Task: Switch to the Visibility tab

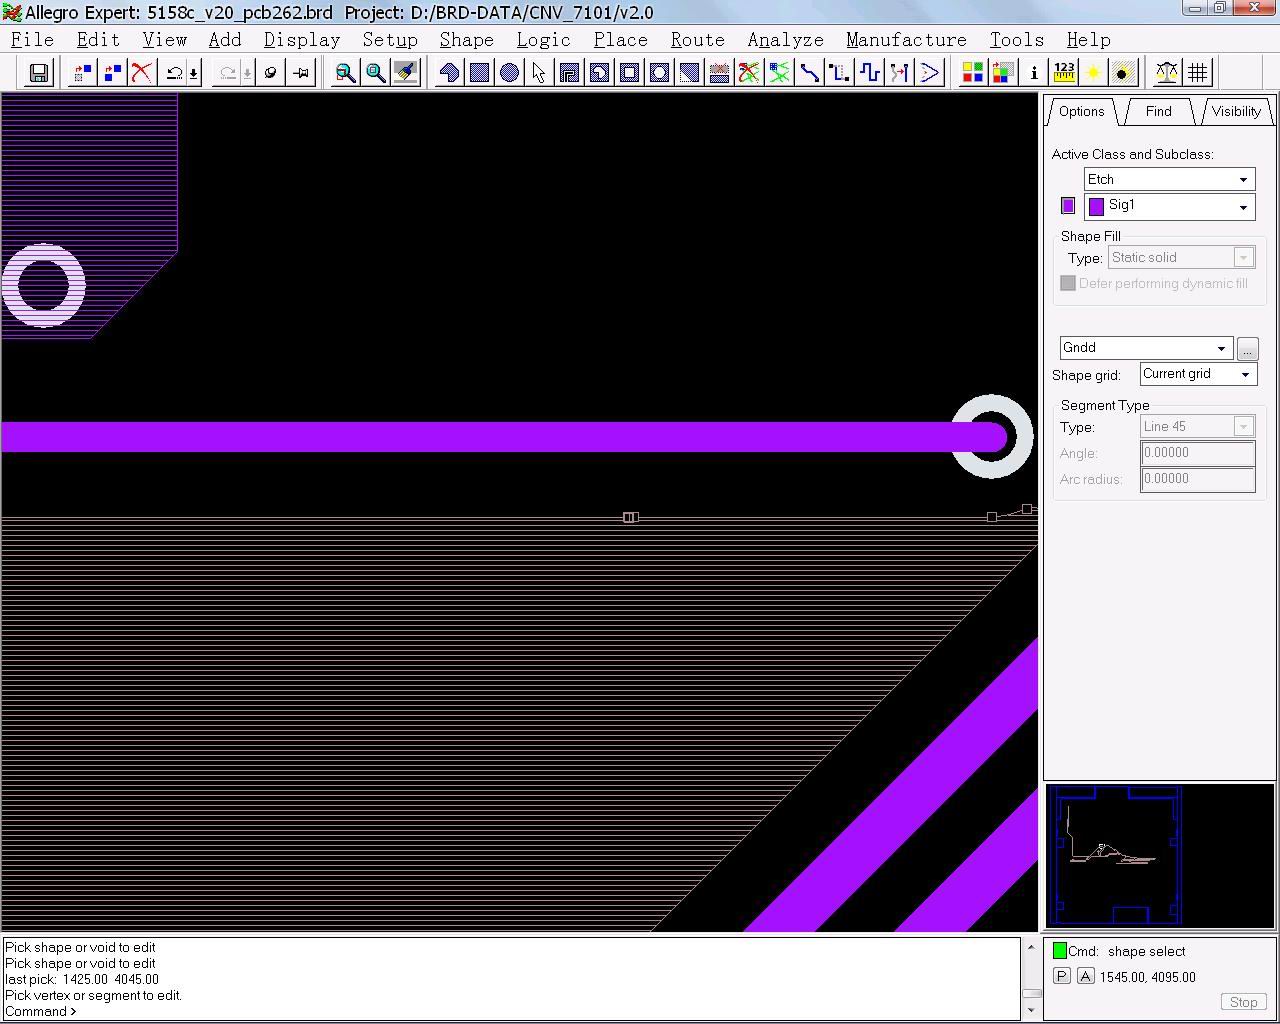Action: [x=1236, y=111]
